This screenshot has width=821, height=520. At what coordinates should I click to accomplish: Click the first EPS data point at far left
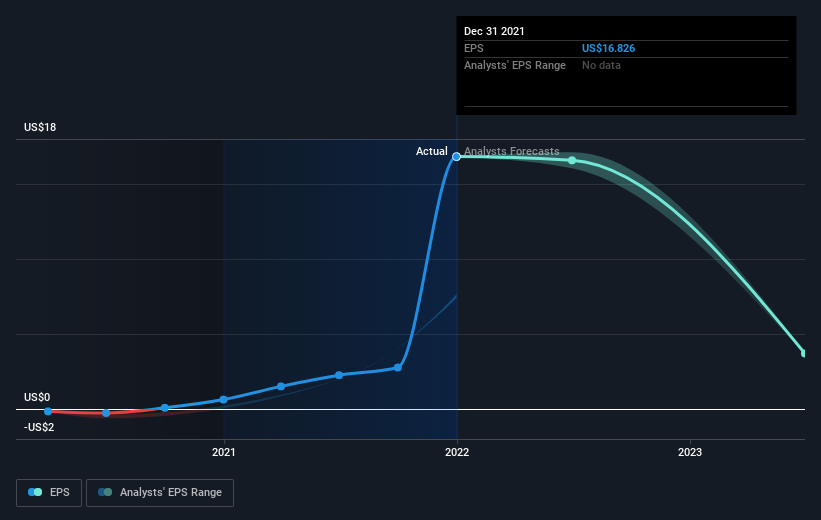(48, 411)
